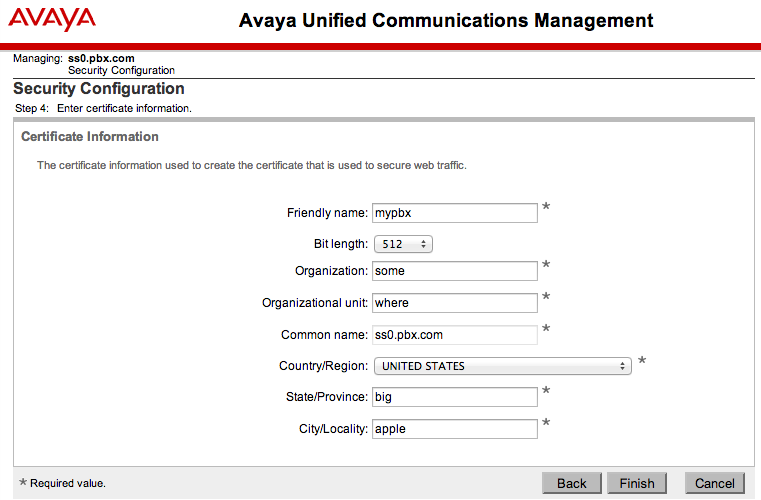Screen dimensions: 761x500
Task: Click the Common name field with ss0.pbx.com
Action: 455,335
